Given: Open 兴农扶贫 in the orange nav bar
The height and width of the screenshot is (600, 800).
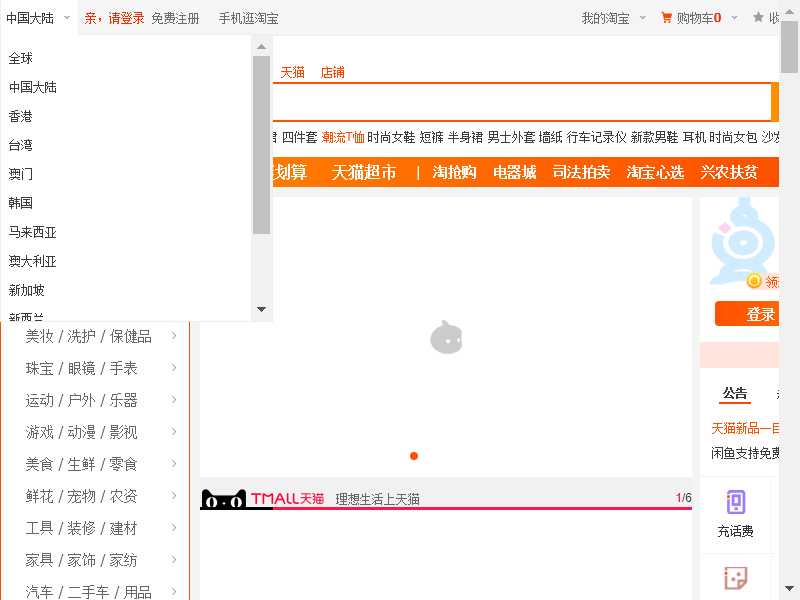Looking at the screenshot, I should 729,172.
